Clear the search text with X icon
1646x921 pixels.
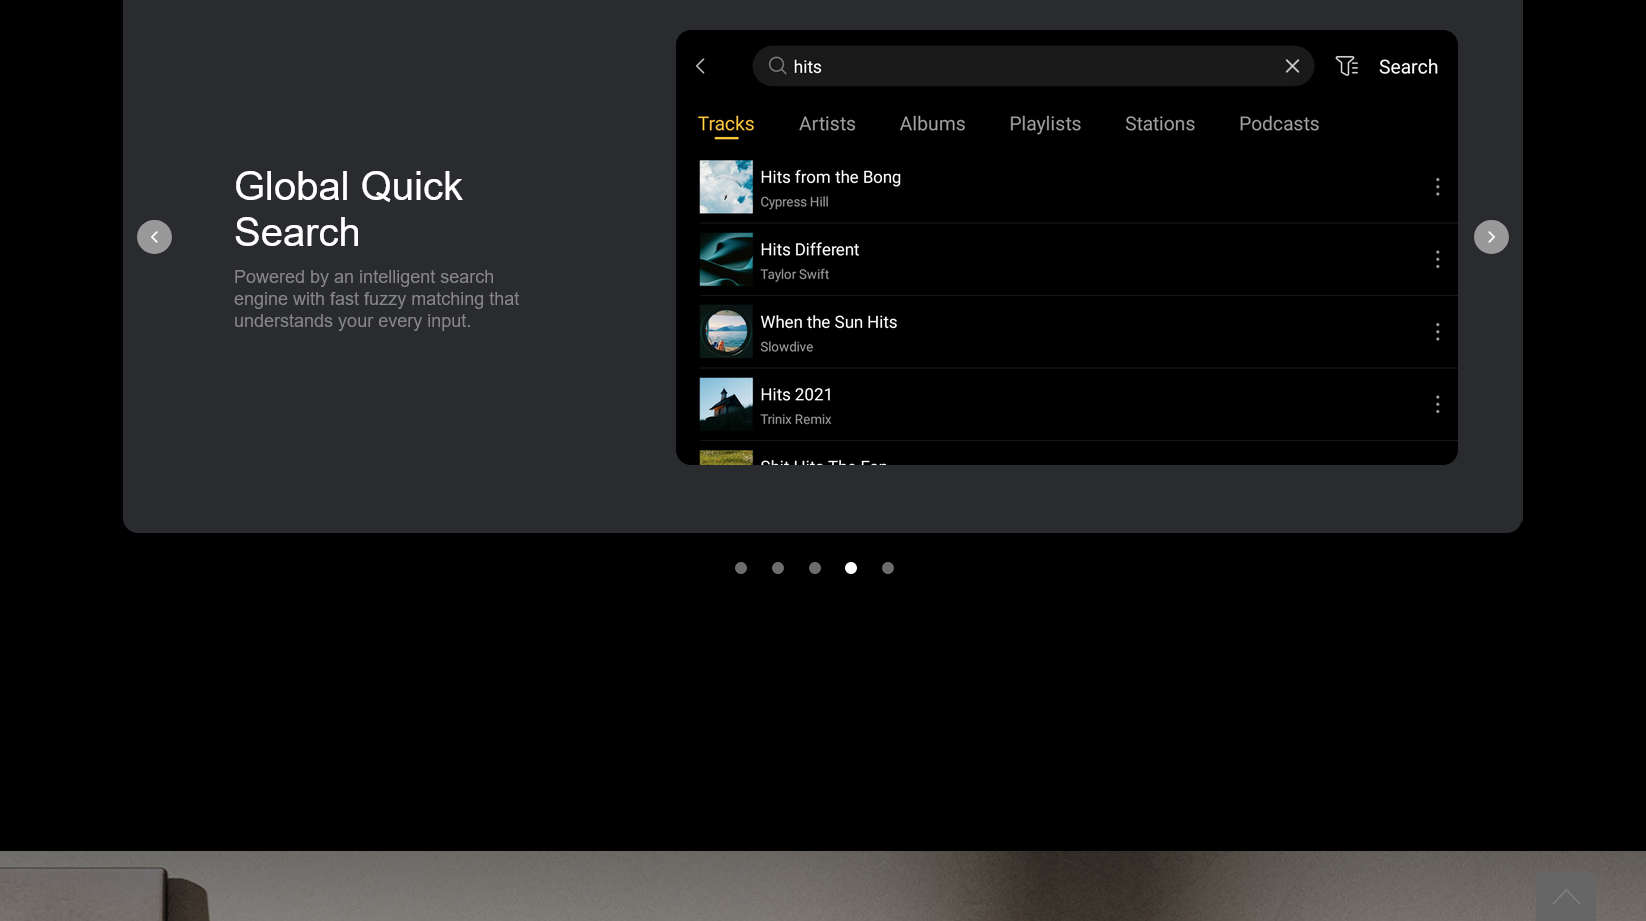1292,66
